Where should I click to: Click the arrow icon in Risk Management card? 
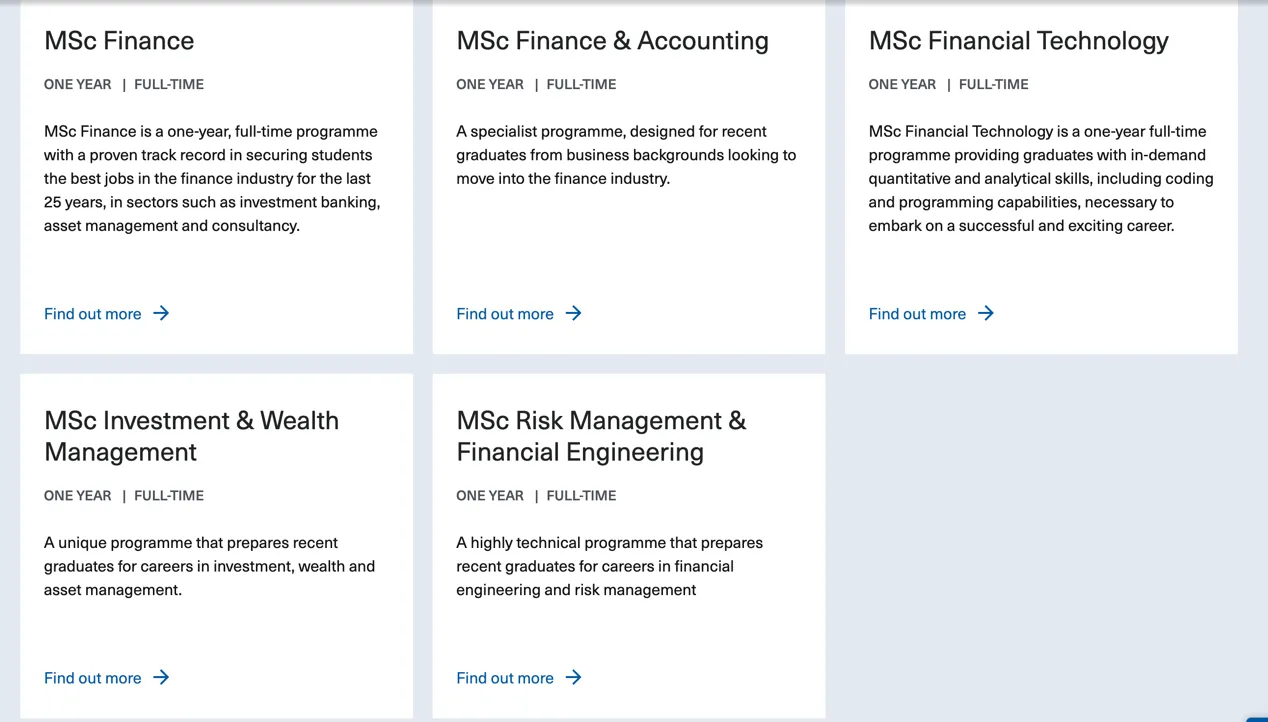point(573,677)
